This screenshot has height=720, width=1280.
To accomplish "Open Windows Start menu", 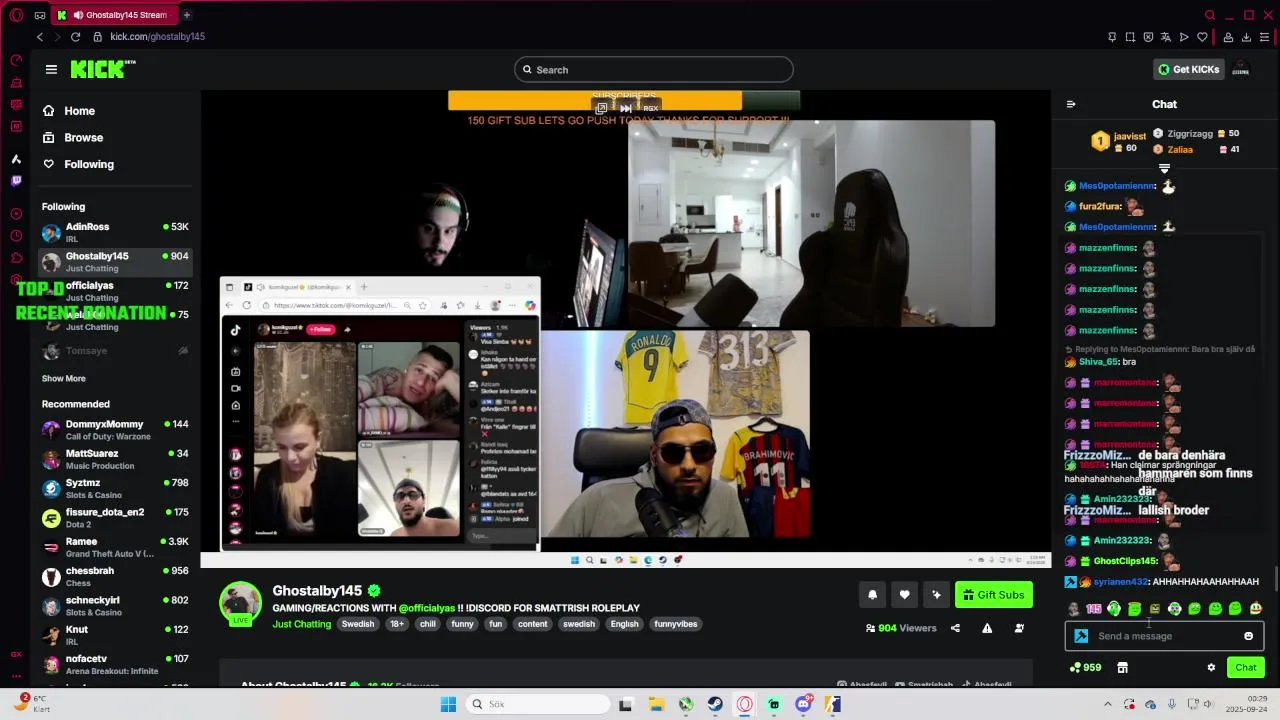I will pos(448,704).
